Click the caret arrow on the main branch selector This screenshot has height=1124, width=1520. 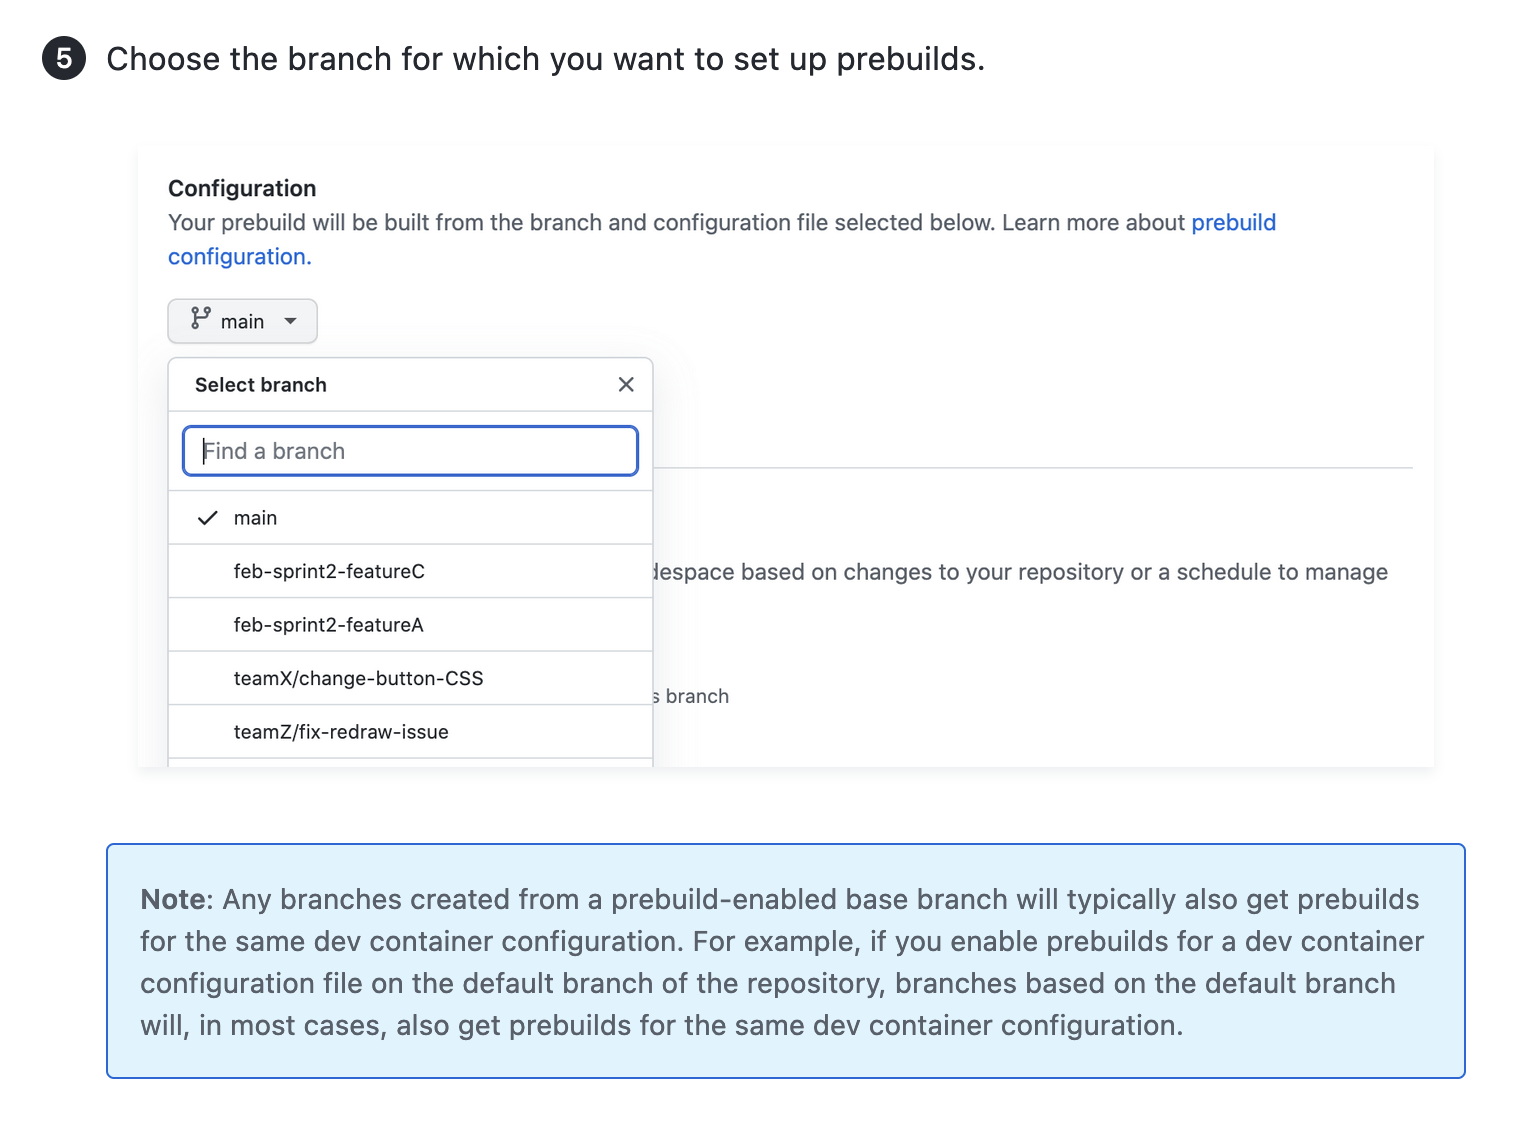pyautogui.click(x=290, y=321)
